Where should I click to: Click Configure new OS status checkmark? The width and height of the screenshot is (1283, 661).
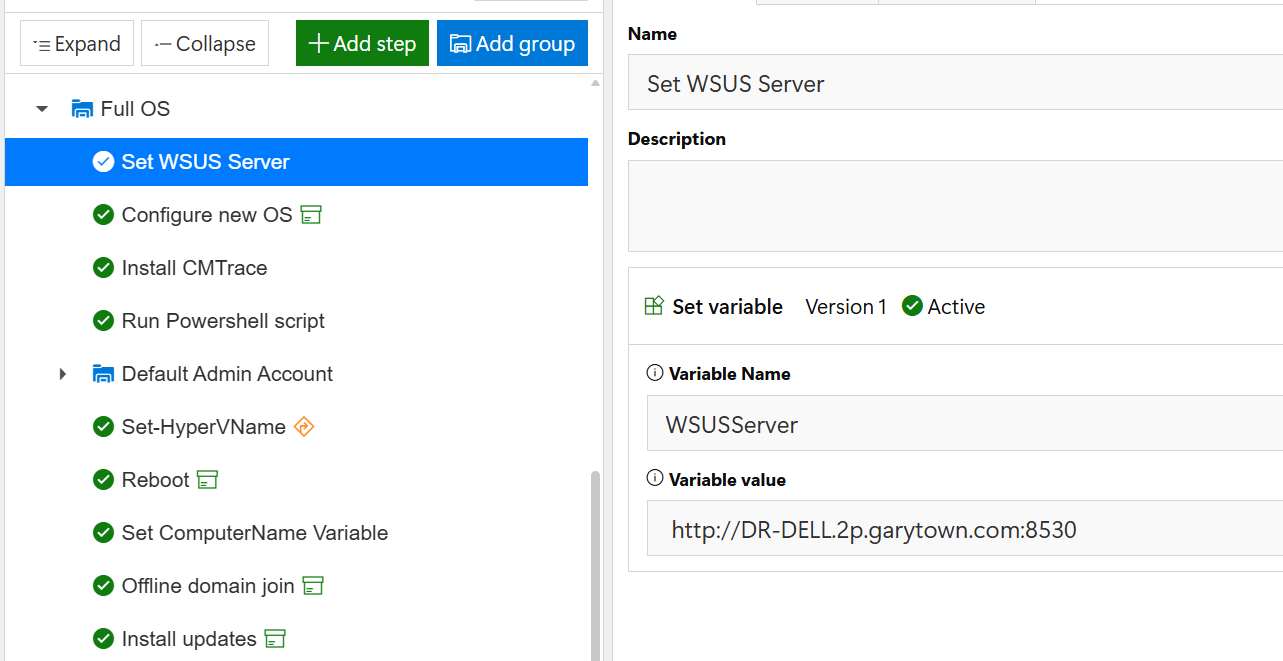103,215
